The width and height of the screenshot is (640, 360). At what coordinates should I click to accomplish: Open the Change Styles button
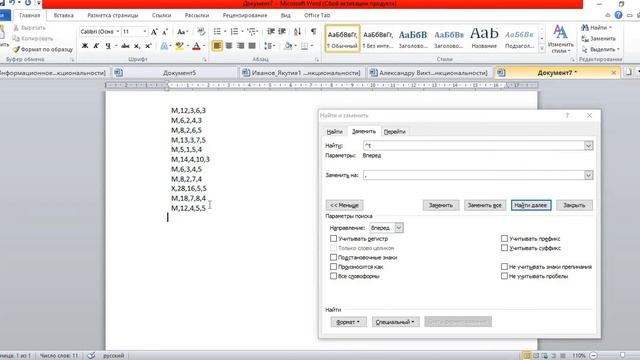point(560,39)
